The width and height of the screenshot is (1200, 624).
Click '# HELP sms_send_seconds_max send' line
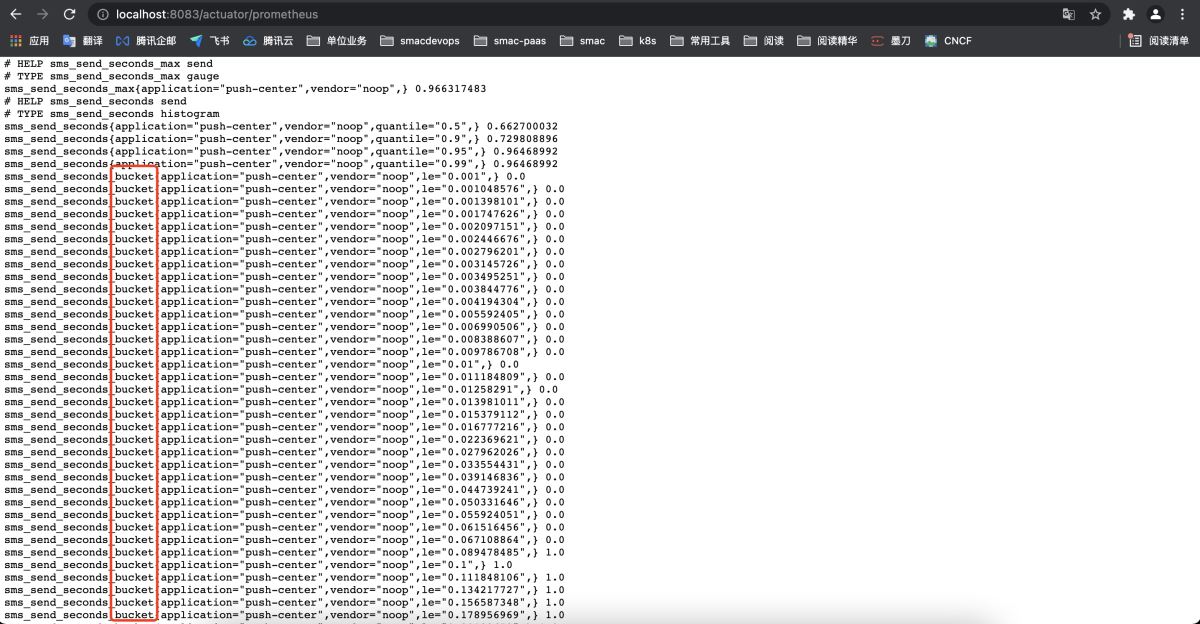108,64
